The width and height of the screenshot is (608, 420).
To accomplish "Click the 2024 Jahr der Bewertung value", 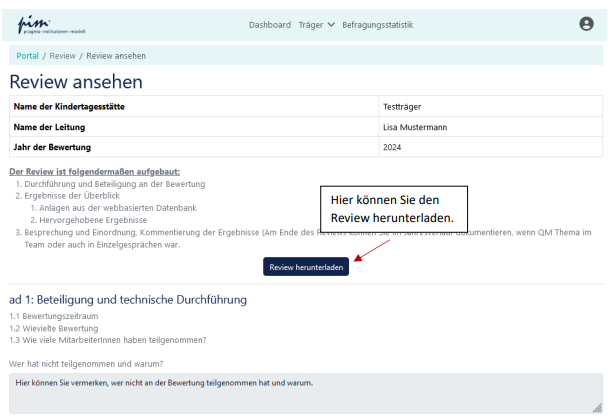I will click(x=393, y=148).
